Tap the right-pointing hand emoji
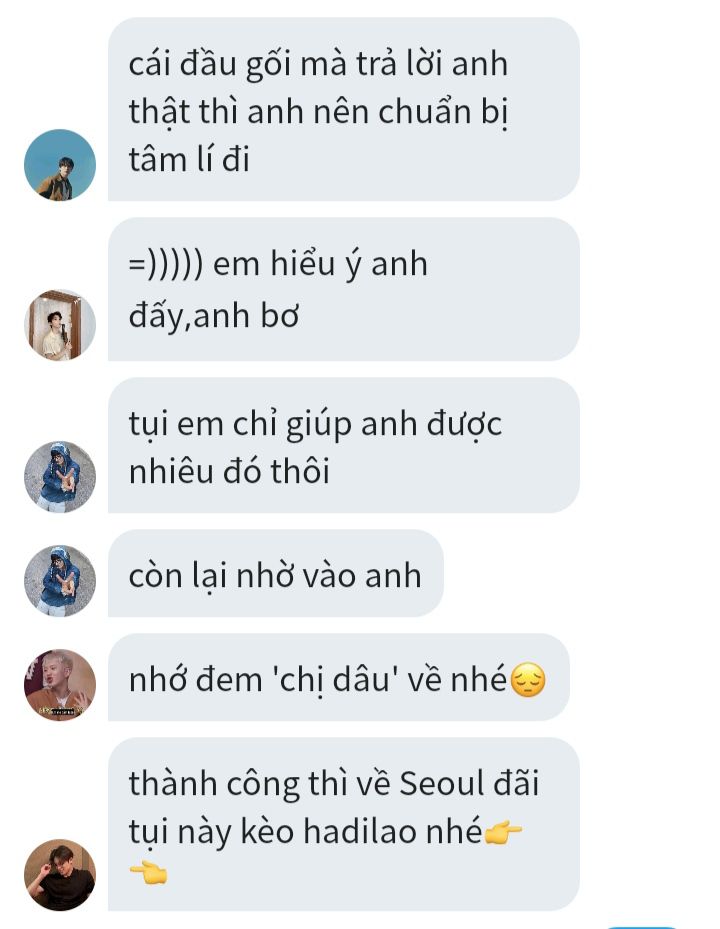The width and height of the screenshot is (720, 929). point(504,832)
